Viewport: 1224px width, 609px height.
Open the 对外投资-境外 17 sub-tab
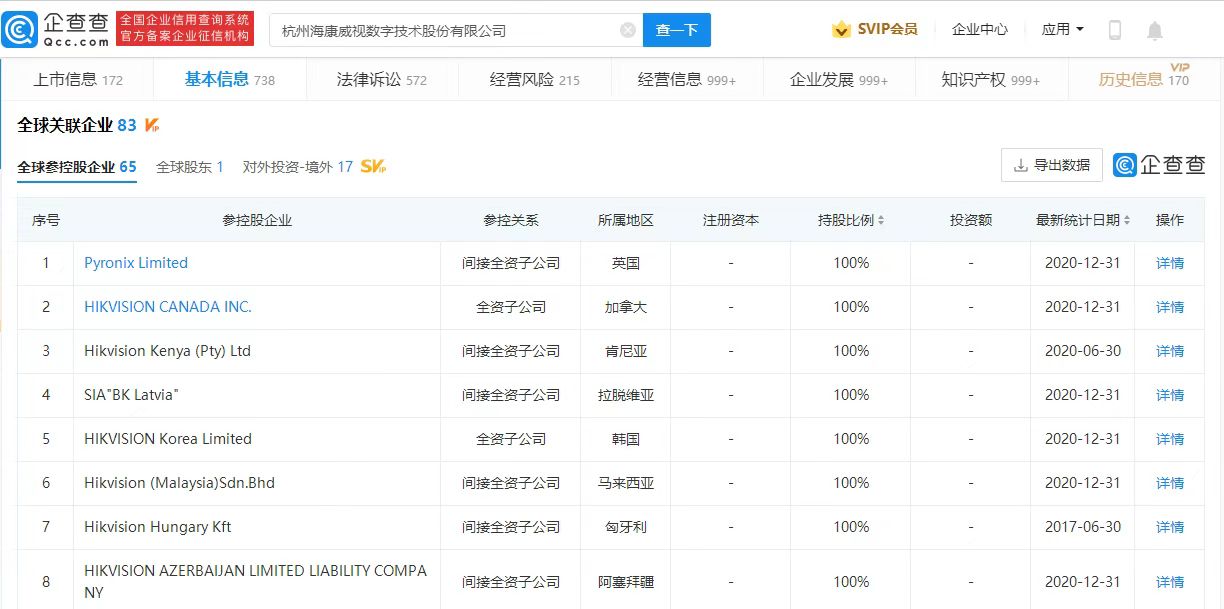coord(298,167)
